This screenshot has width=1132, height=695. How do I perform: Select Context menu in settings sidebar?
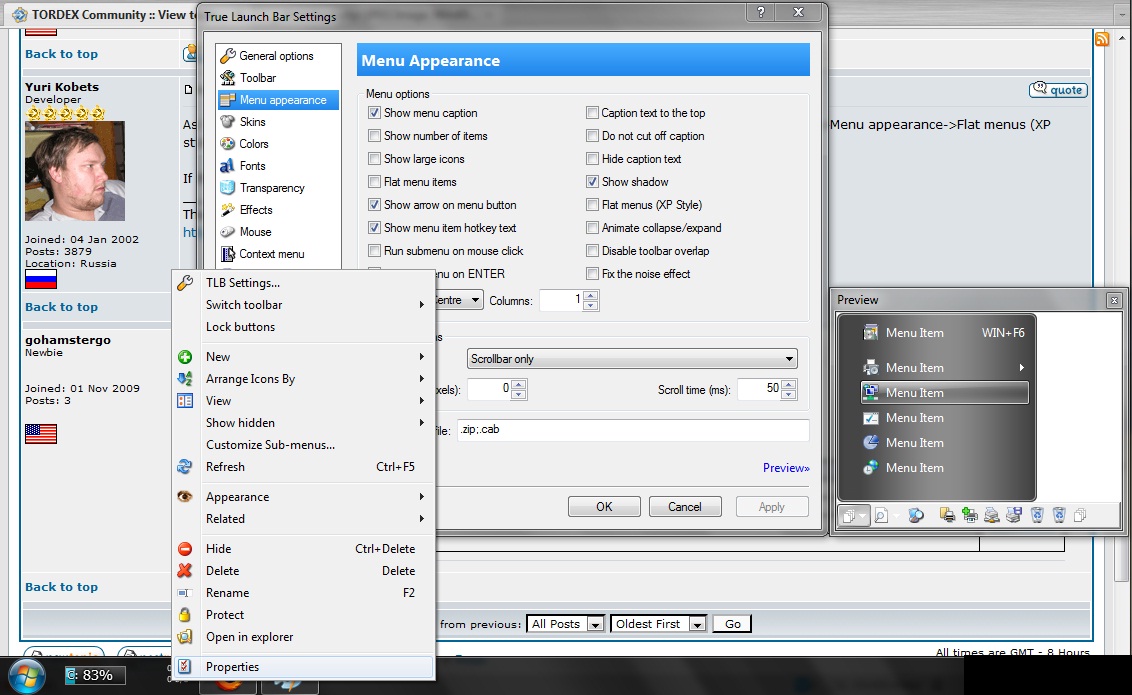[x=263, y=254]
